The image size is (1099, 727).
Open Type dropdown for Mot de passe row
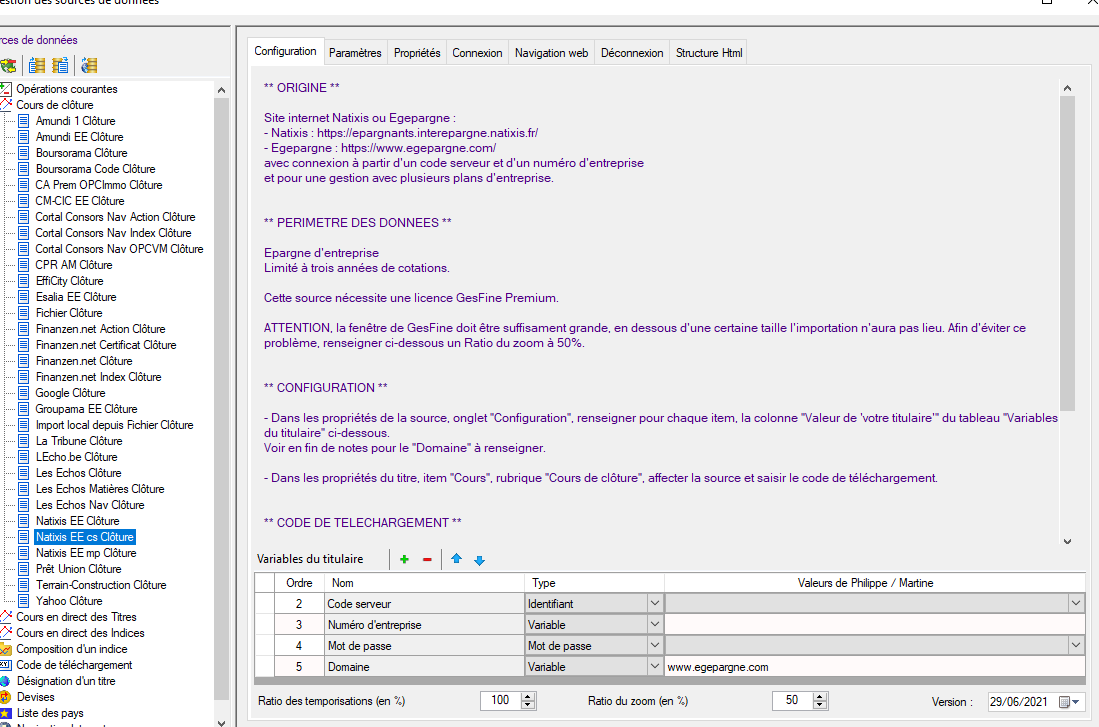pyautogui.click(x=654, y=646)
